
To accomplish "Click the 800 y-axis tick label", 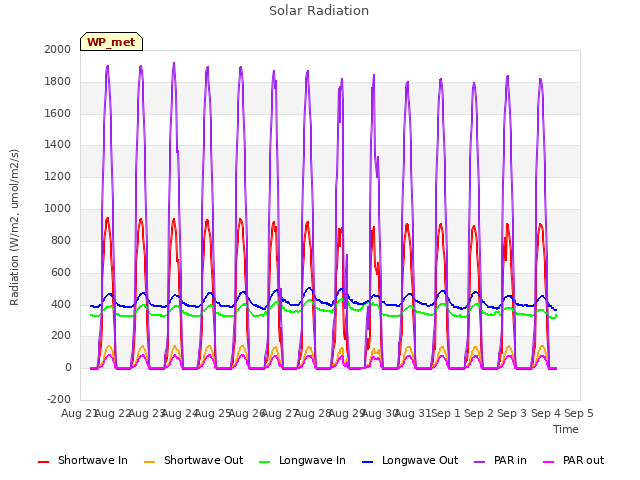I will click(61, 240).
